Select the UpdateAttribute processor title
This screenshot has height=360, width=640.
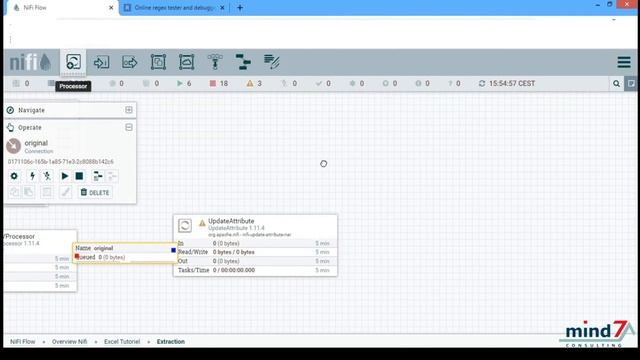(x=231, y=221)
